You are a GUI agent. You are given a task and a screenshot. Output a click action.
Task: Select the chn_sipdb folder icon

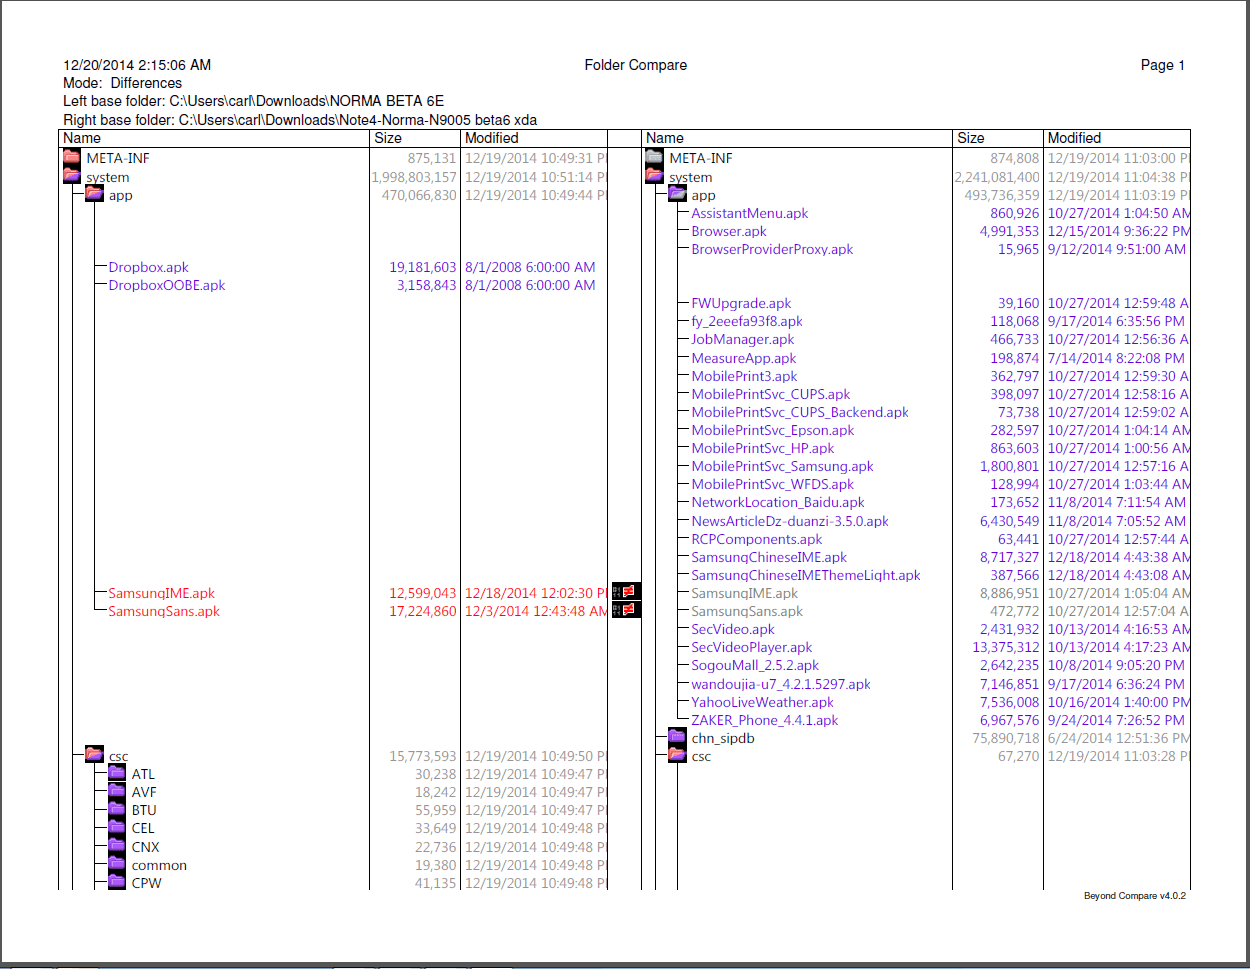pos(678,736)
